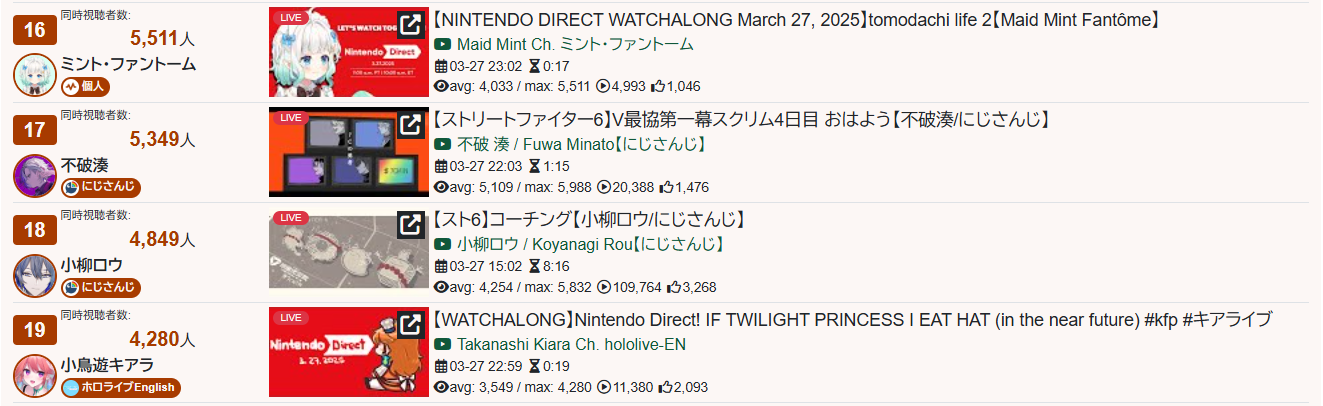Open Maid Mint Ch. ミント・ファントーム channel link
Viewport: 1323px width, 406px height.
tap(575, 45)
